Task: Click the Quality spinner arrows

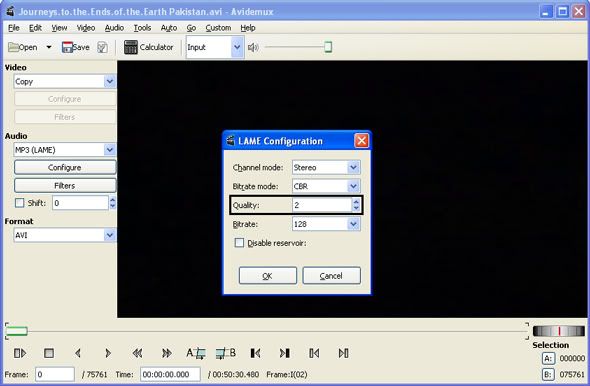Action: [x=356, y=205]
